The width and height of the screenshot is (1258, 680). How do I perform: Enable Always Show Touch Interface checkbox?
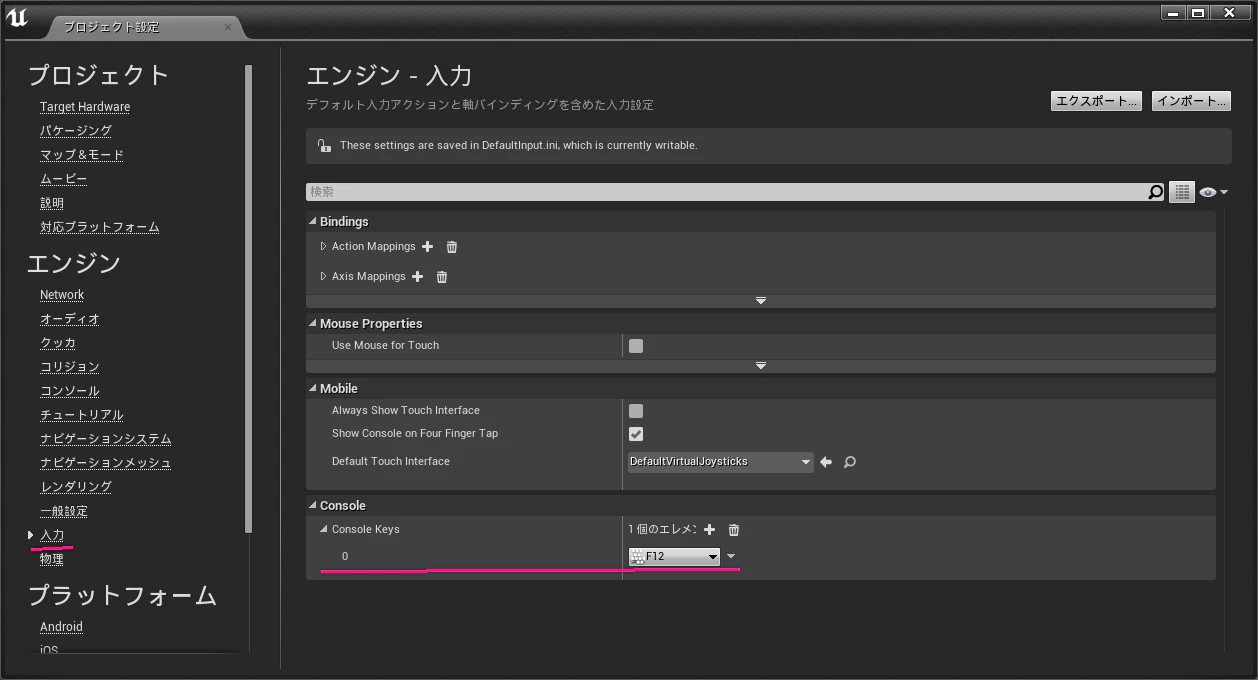636,411
